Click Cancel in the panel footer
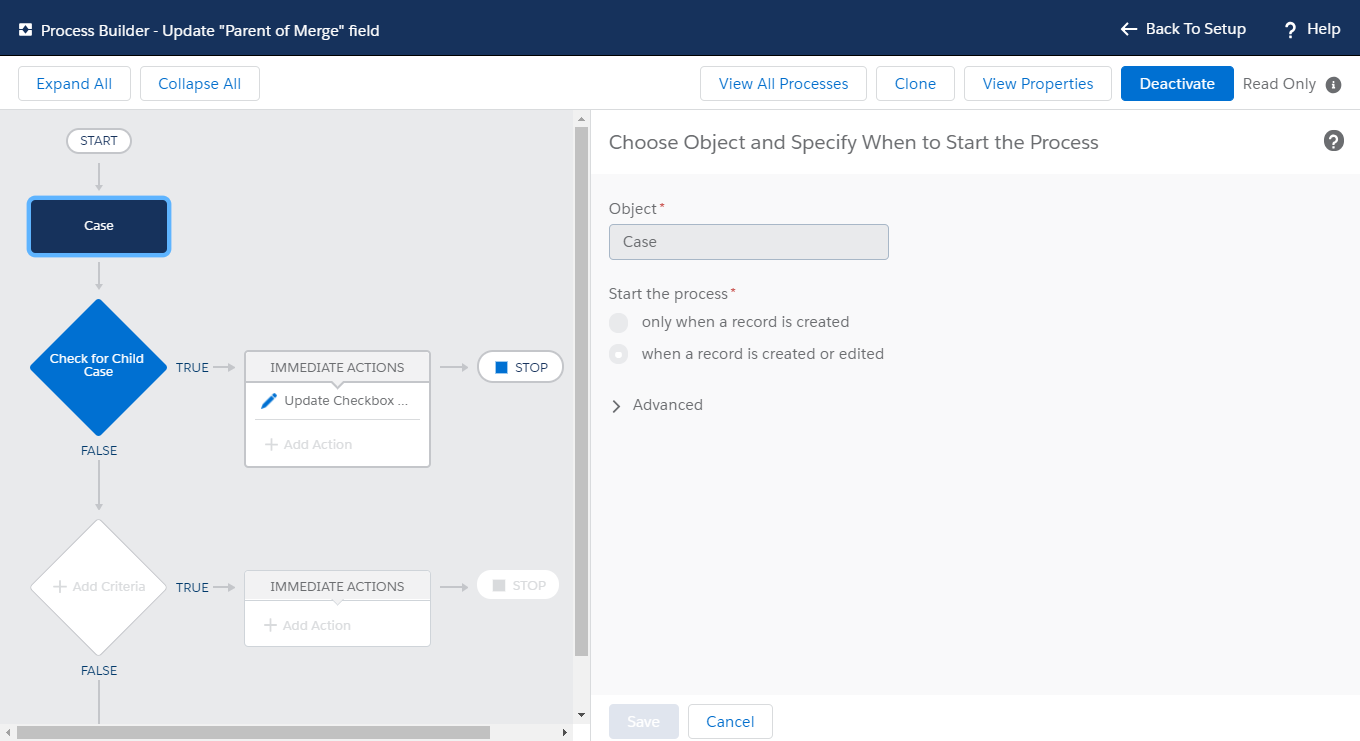The width and height of the screenshot is (1360, 741). [730, 722]
